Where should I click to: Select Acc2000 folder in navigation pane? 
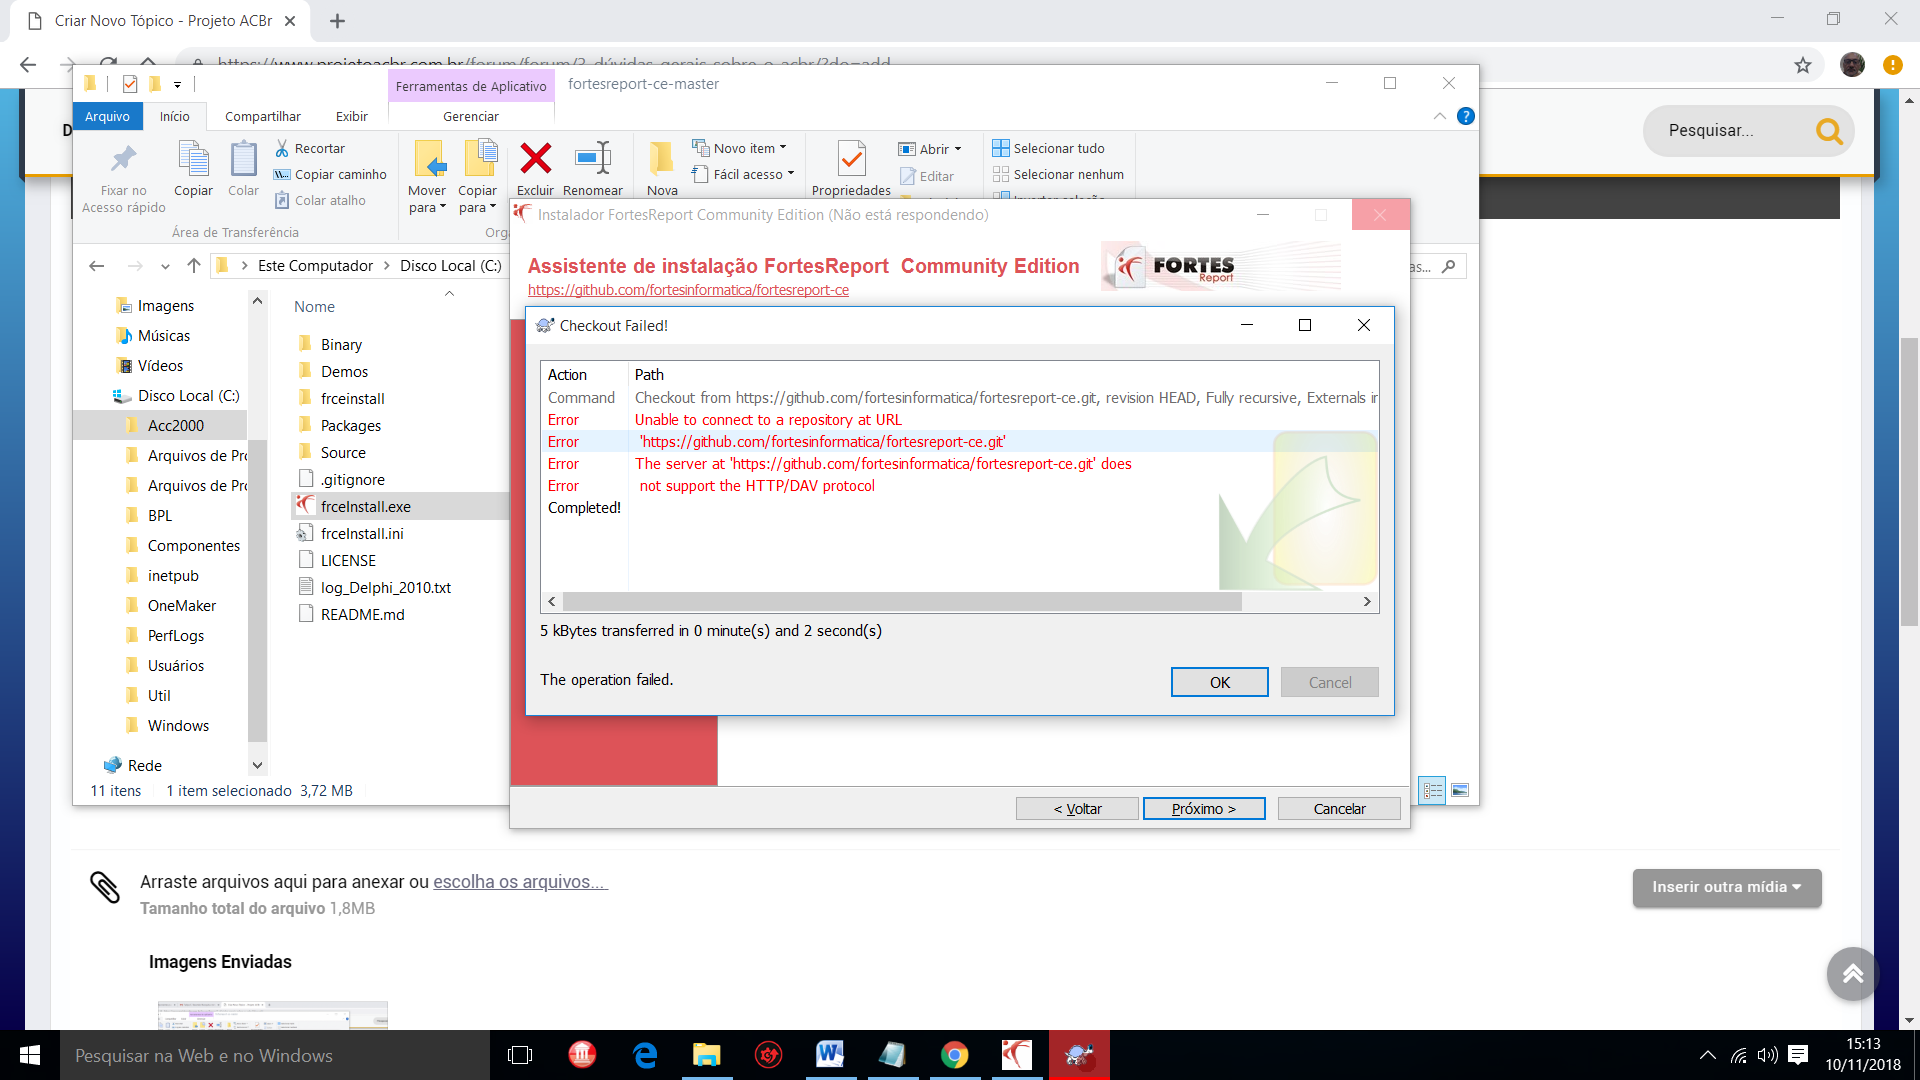coord(176,425)
